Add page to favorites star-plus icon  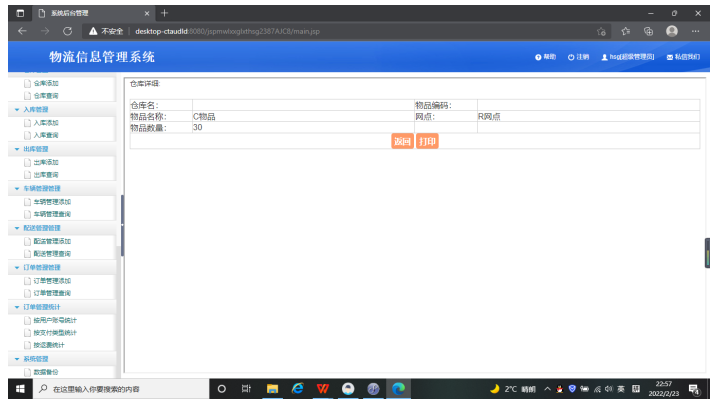click(601, 31)
